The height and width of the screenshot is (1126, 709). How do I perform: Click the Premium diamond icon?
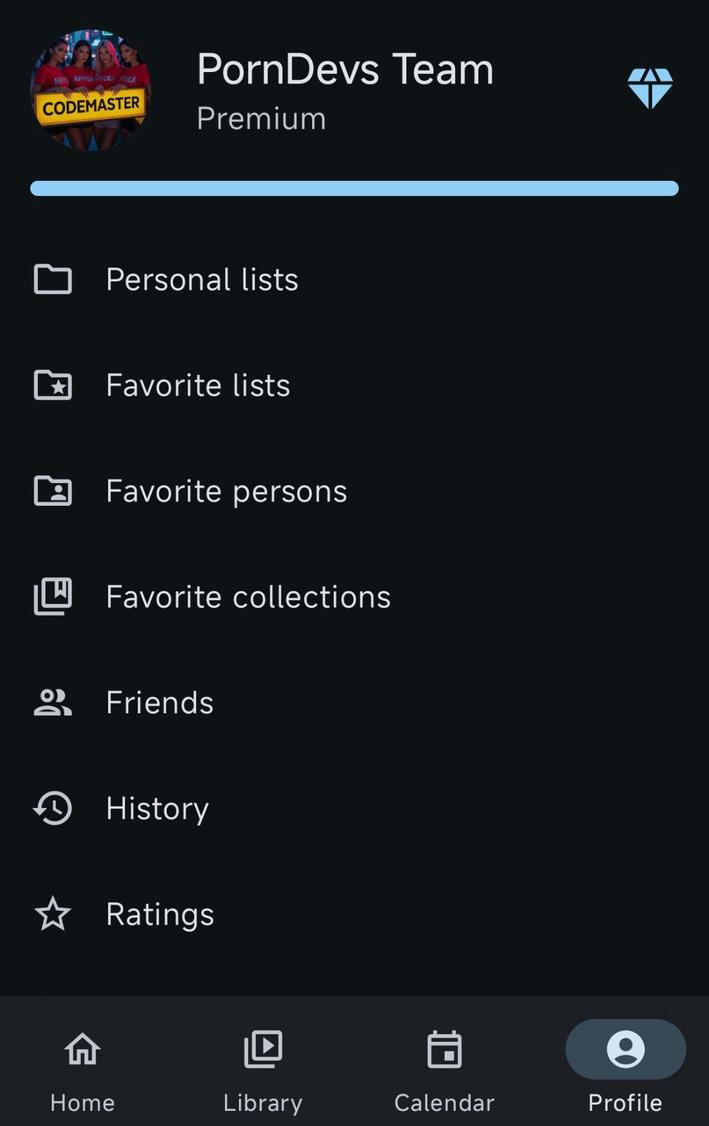coord(649,88)
